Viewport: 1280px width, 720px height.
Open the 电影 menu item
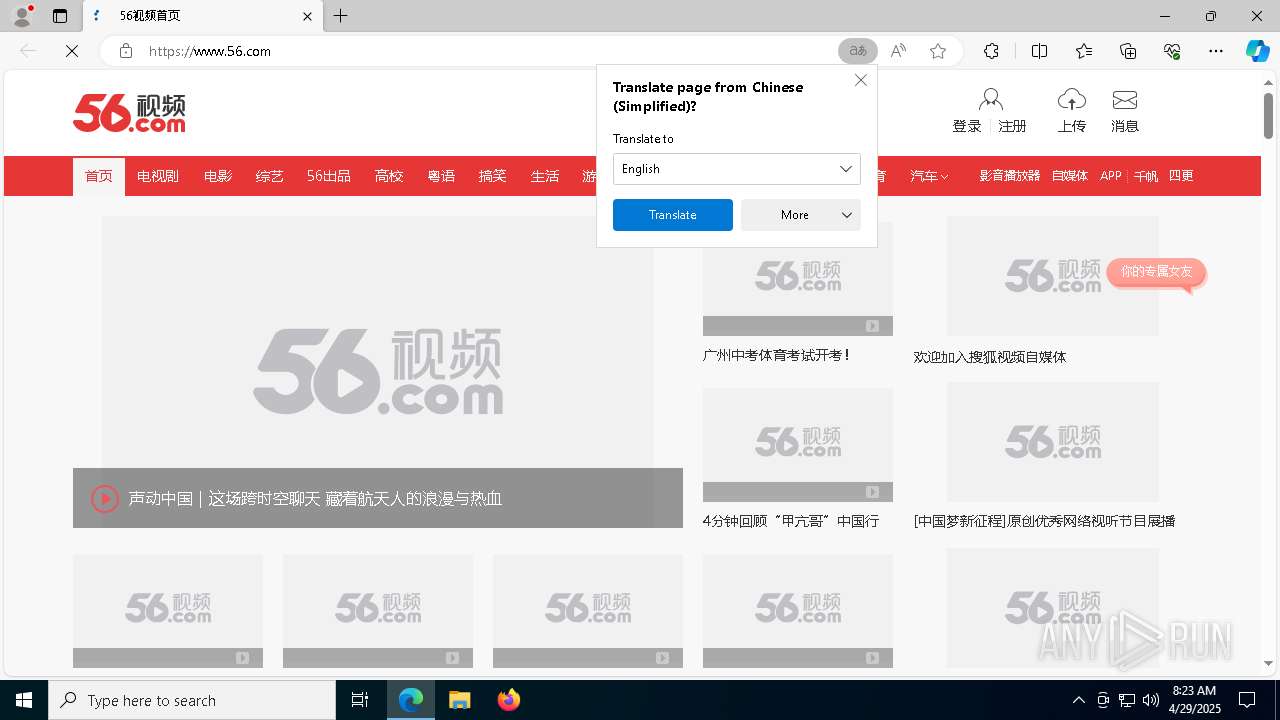pyautogui.click(x=218, y=176)
